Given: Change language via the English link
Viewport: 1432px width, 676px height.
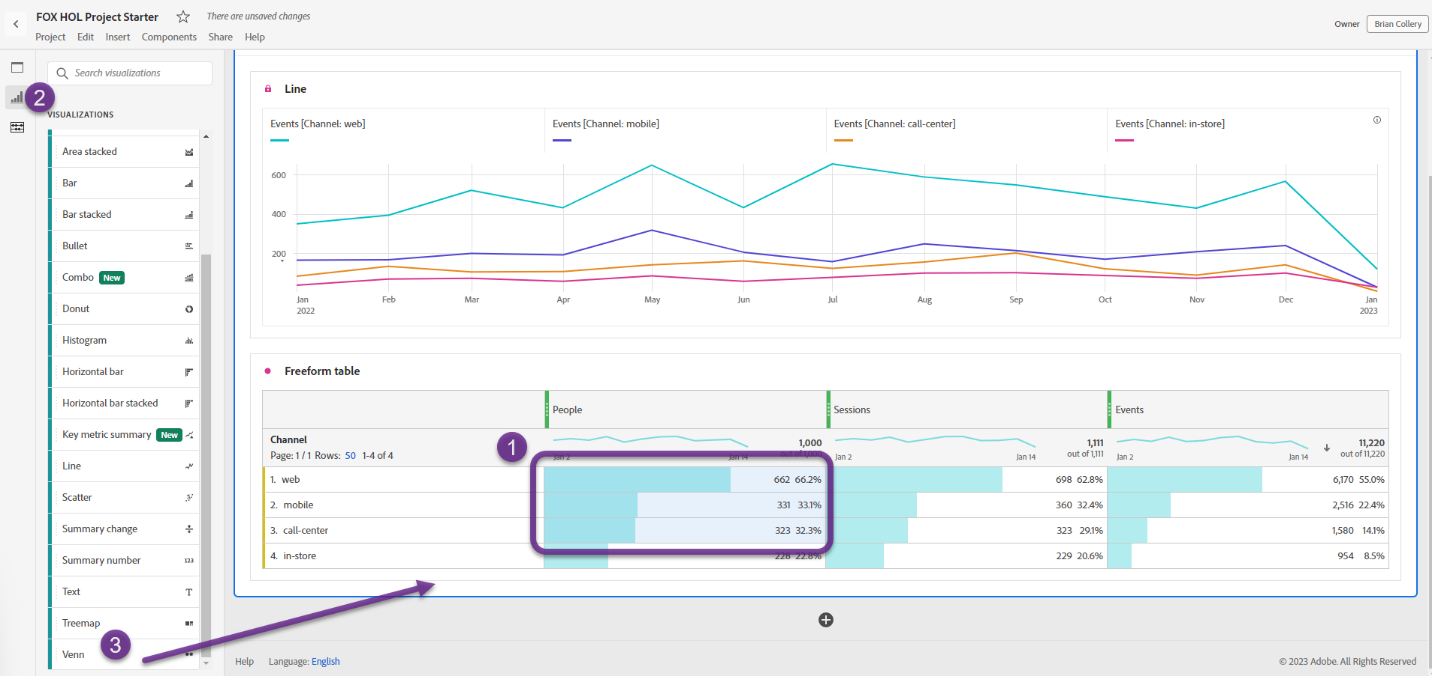Looking at the screenshot, I should point(326,662).
